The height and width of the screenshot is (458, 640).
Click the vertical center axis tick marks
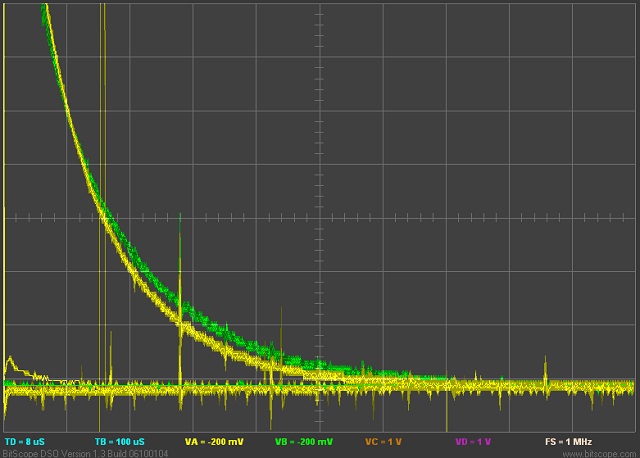pyautogui.click(x=320, y=100)
